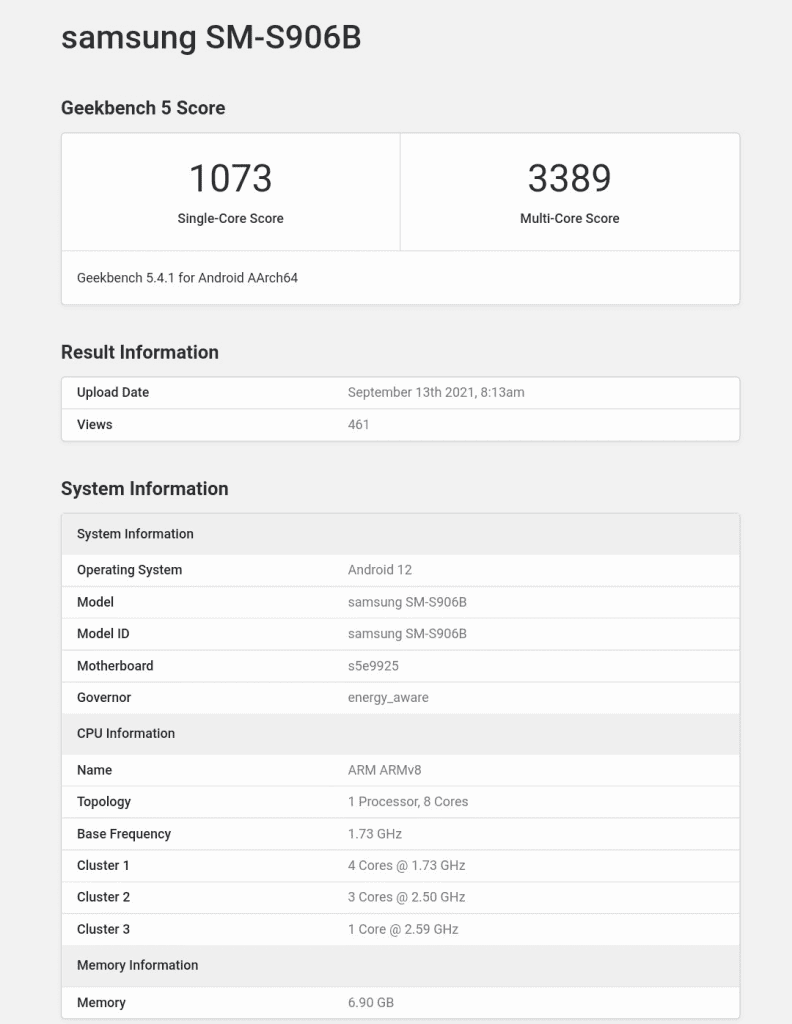The width and height of the screenshot is (792, 1024).
Task: Click the samsung SM-S906B page title
Action: tap(211, 37)
